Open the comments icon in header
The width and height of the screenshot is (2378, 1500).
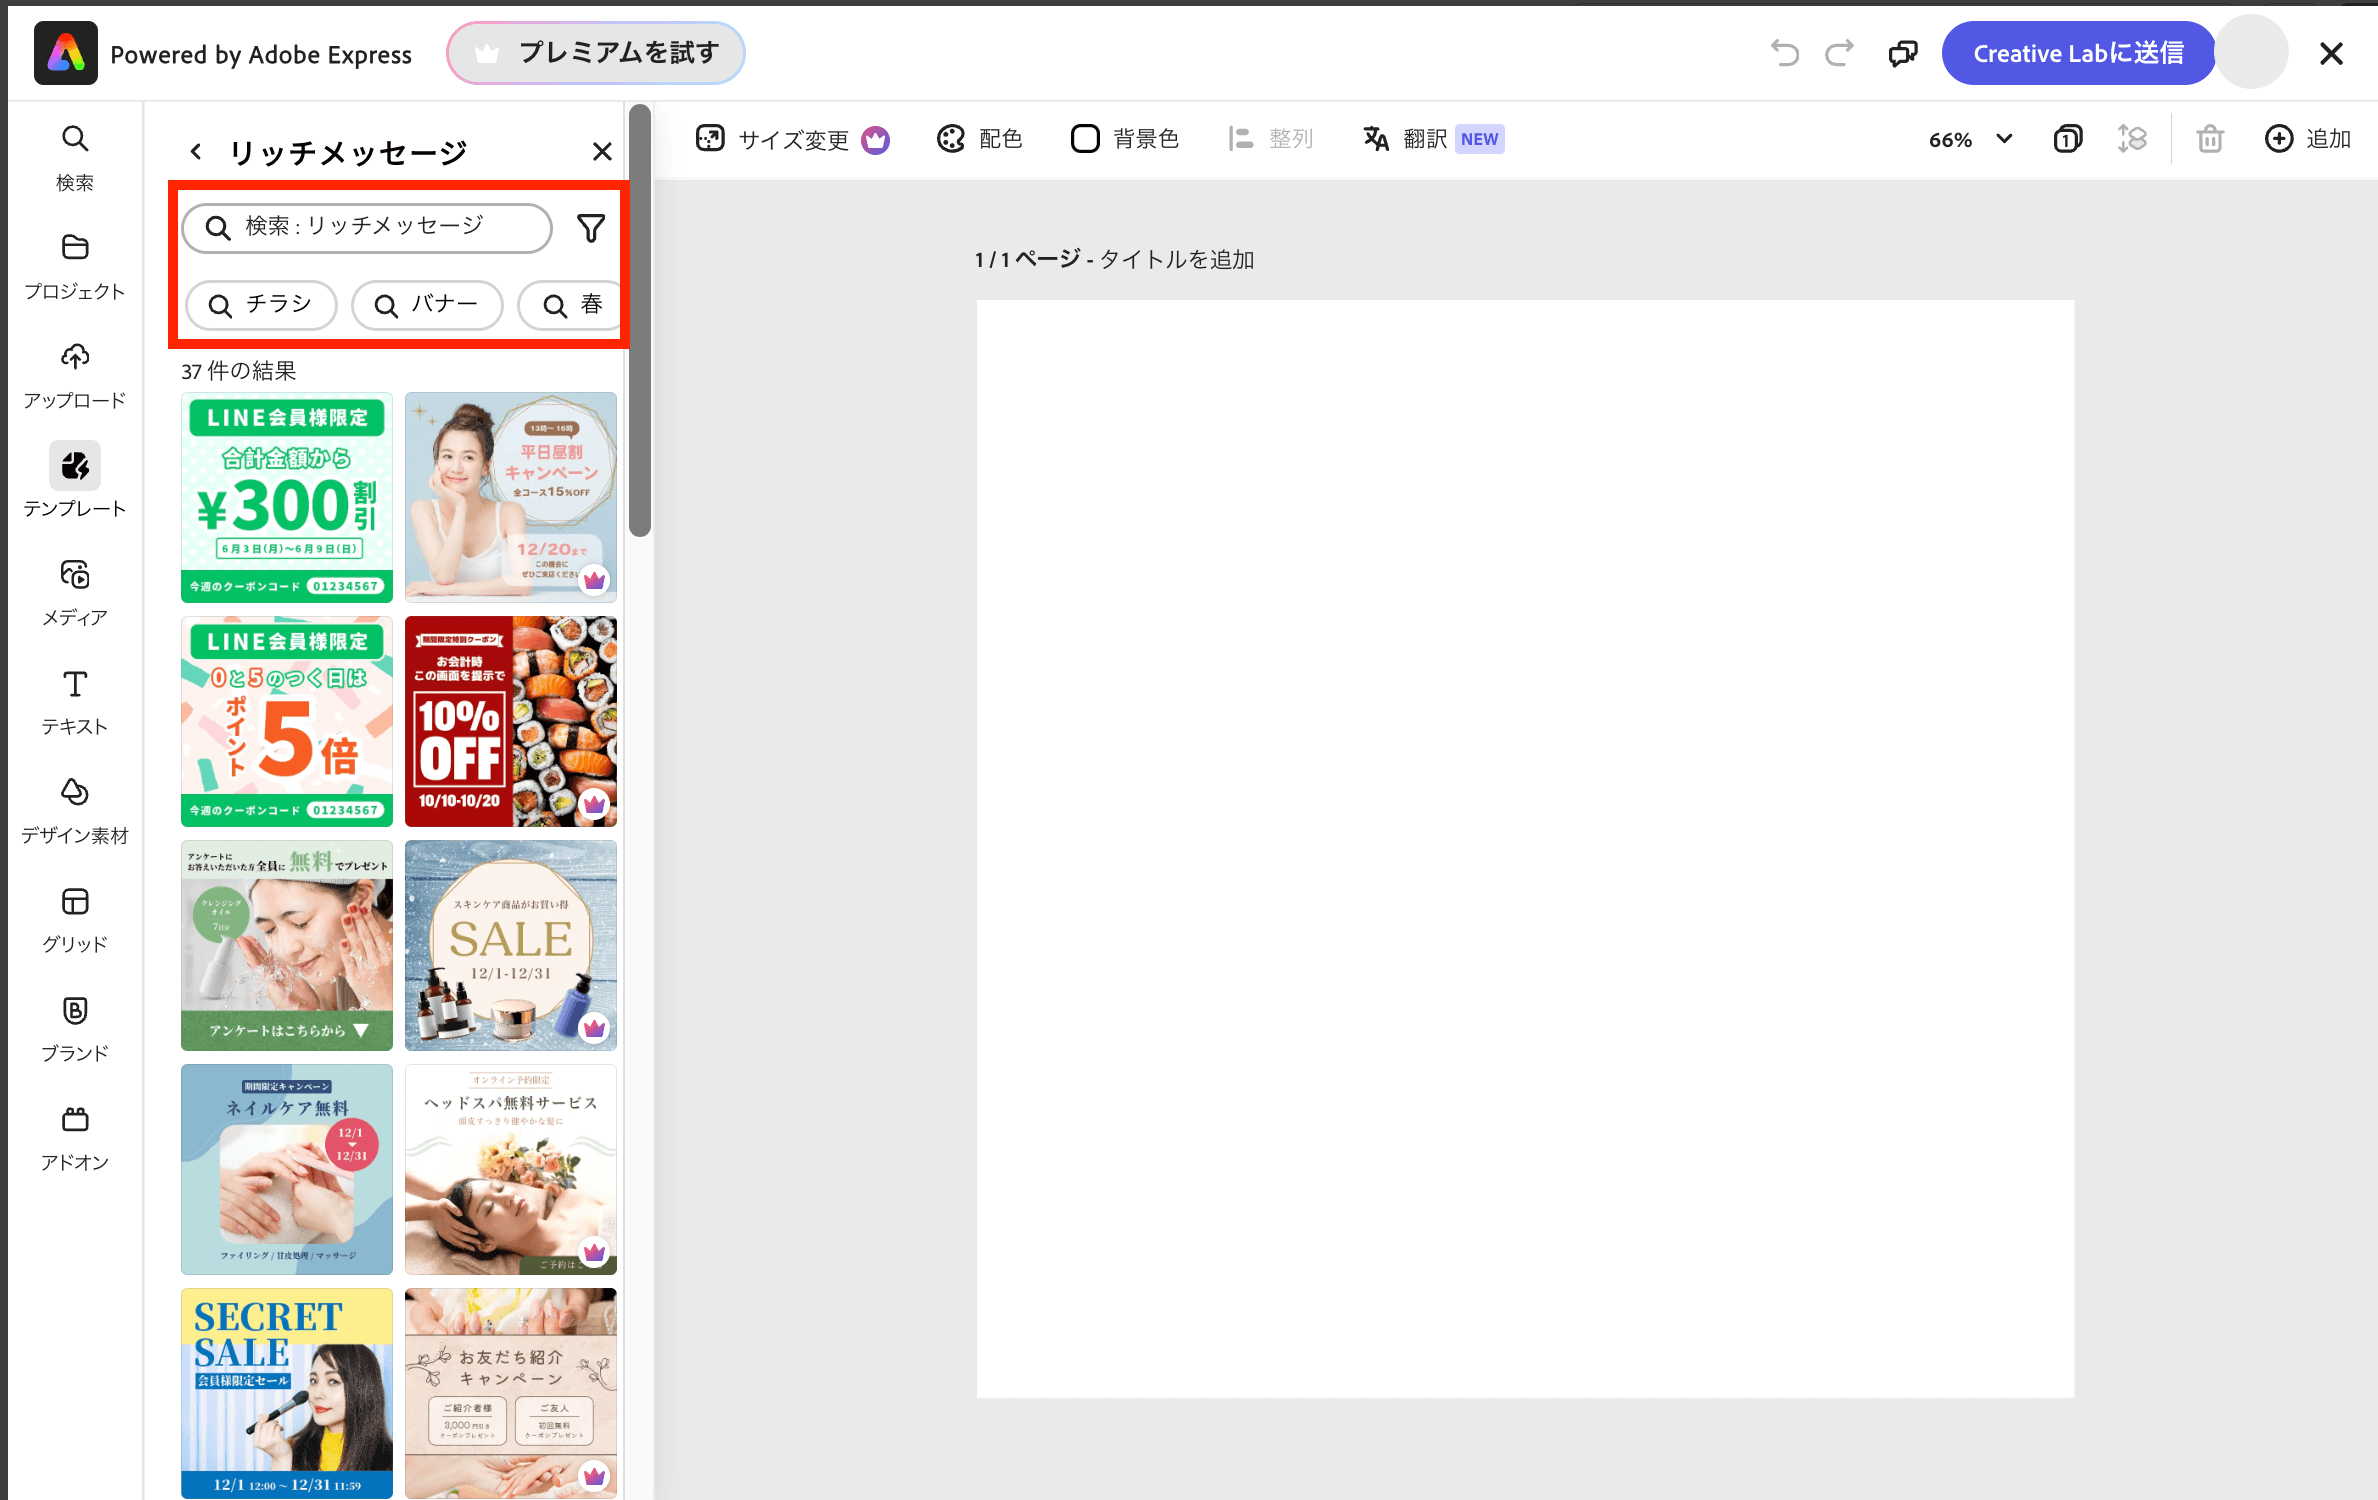1903,53
